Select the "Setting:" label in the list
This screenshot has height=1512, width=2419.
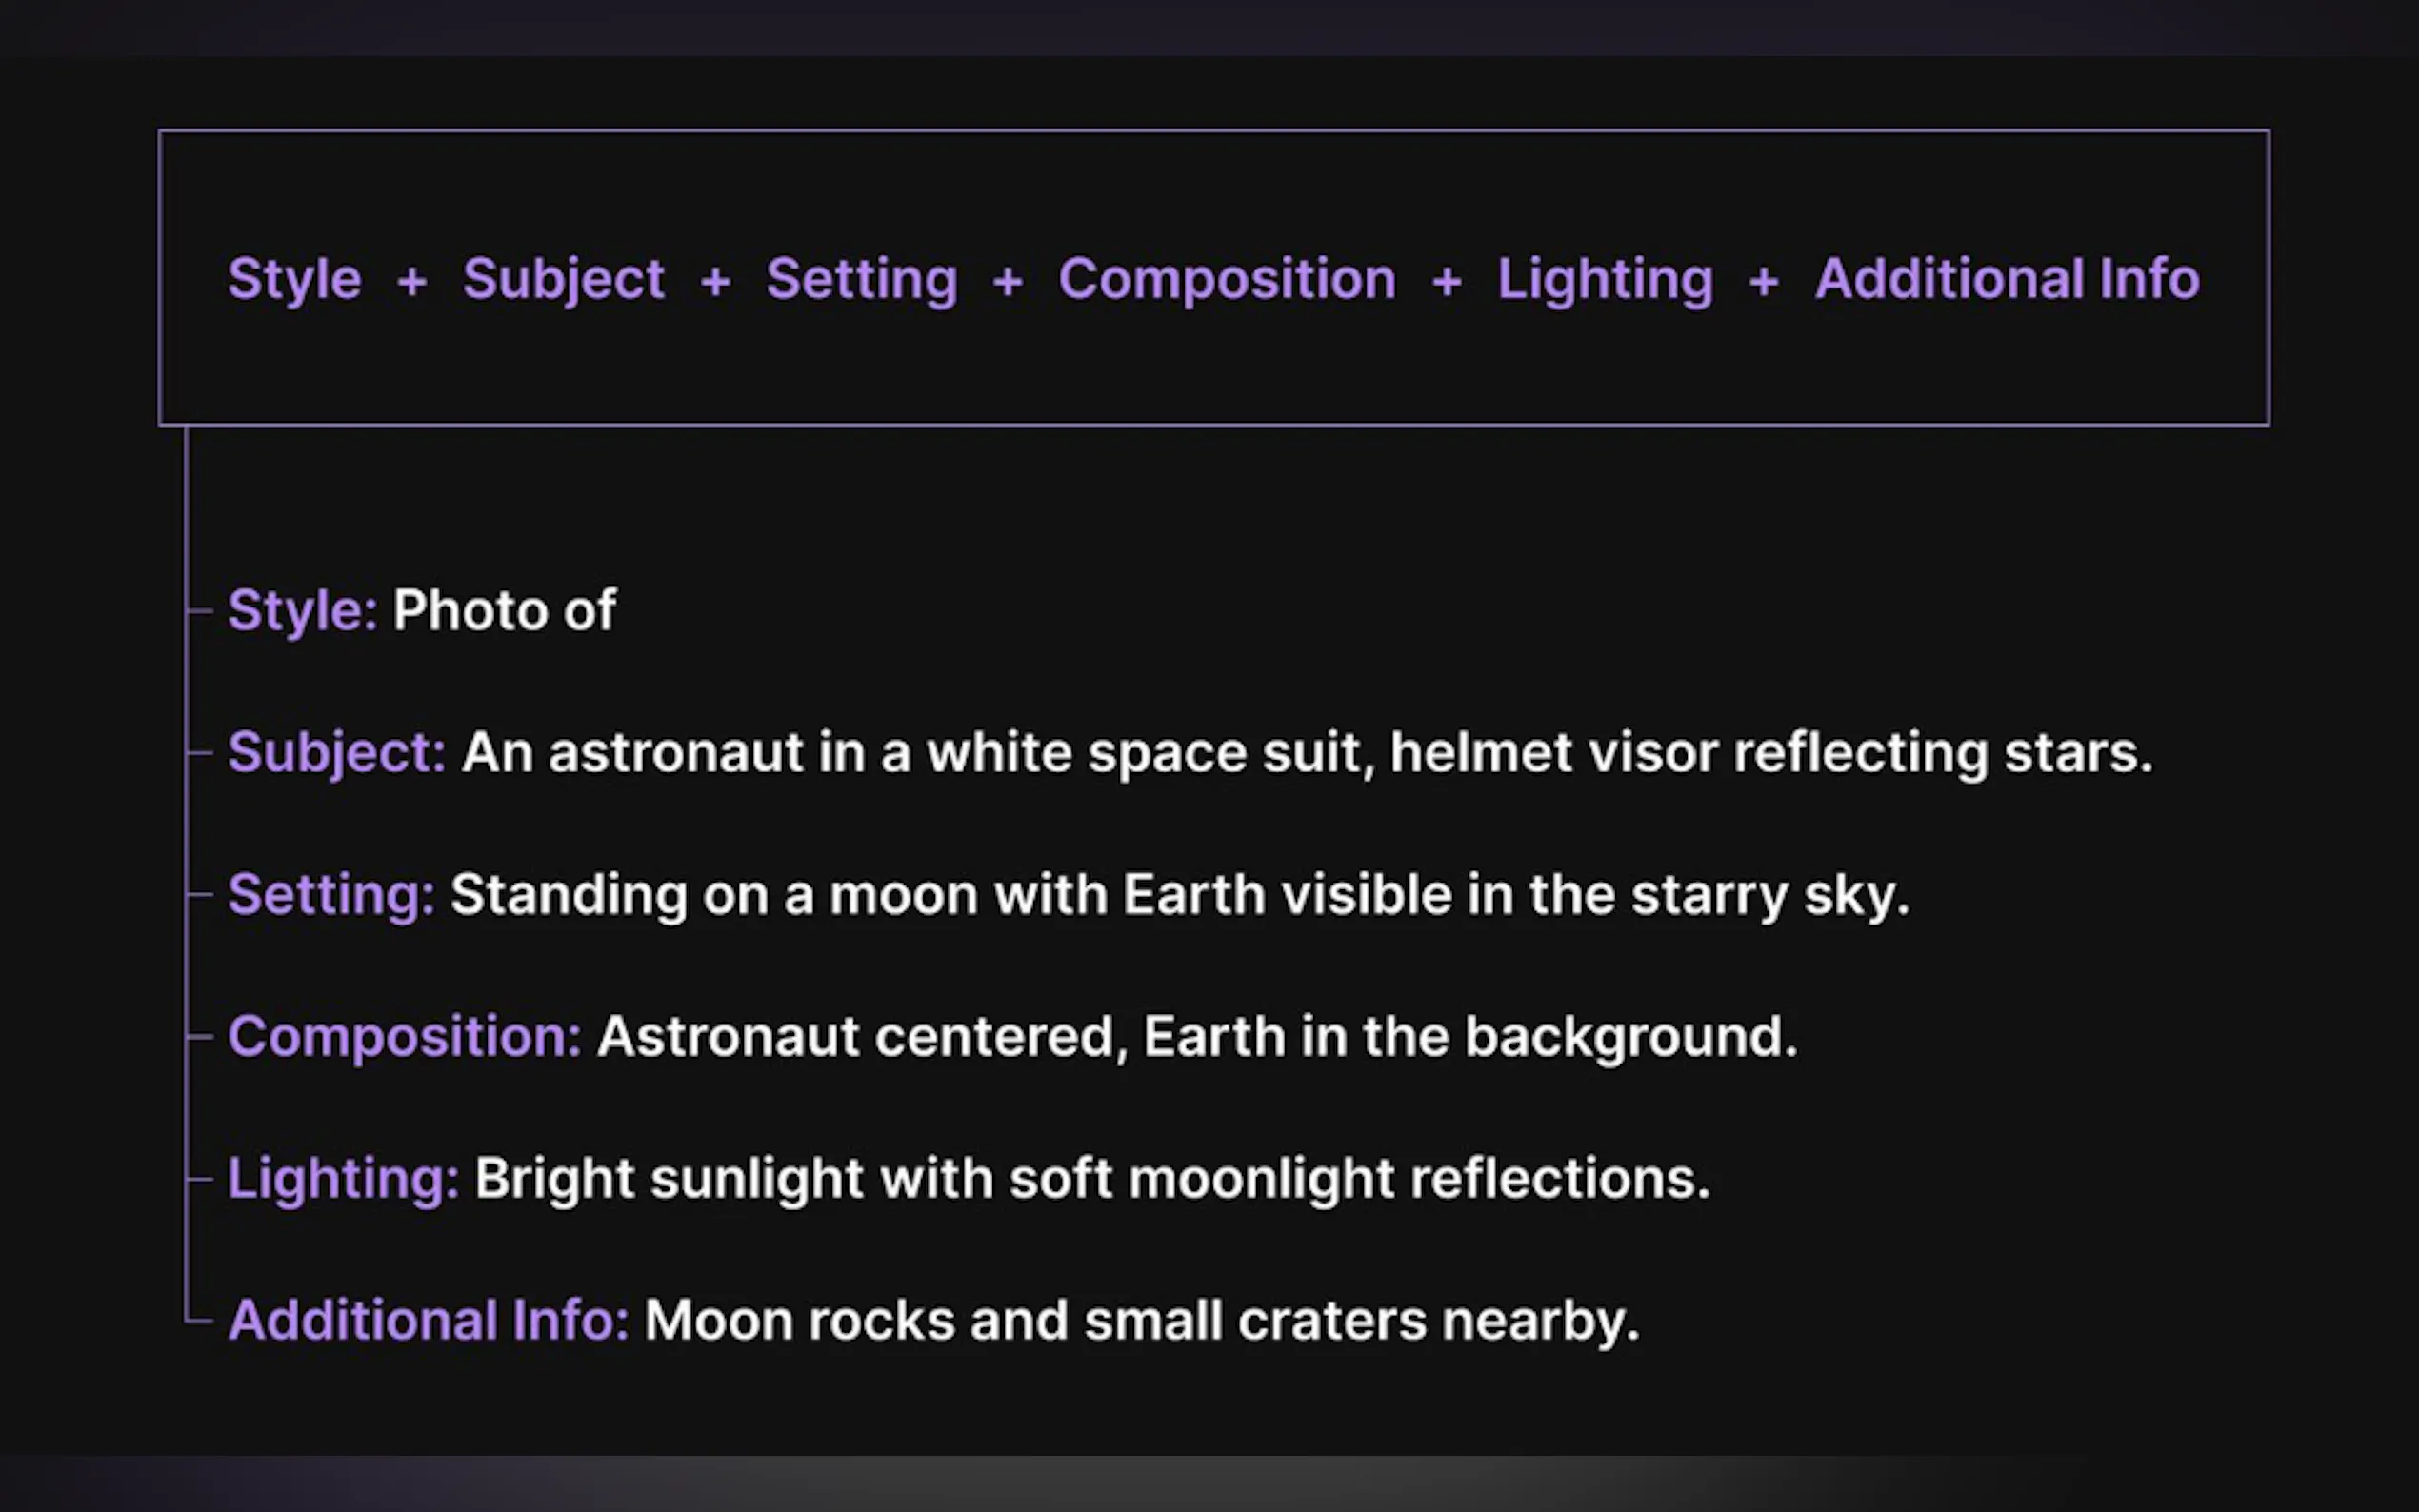point(331,894)
